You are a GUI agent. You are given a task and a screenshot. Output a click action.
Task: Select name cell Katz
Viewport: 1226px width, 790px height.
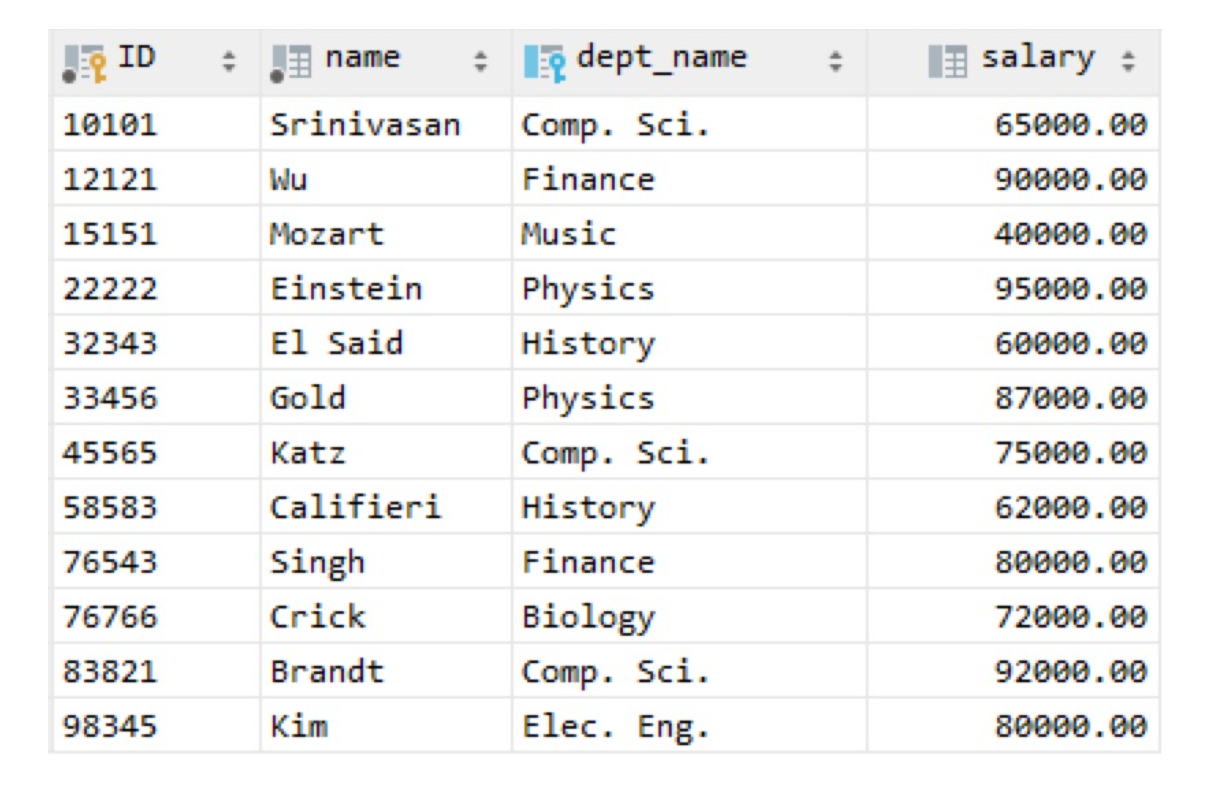pyautogui.click(x=386, y=452)
